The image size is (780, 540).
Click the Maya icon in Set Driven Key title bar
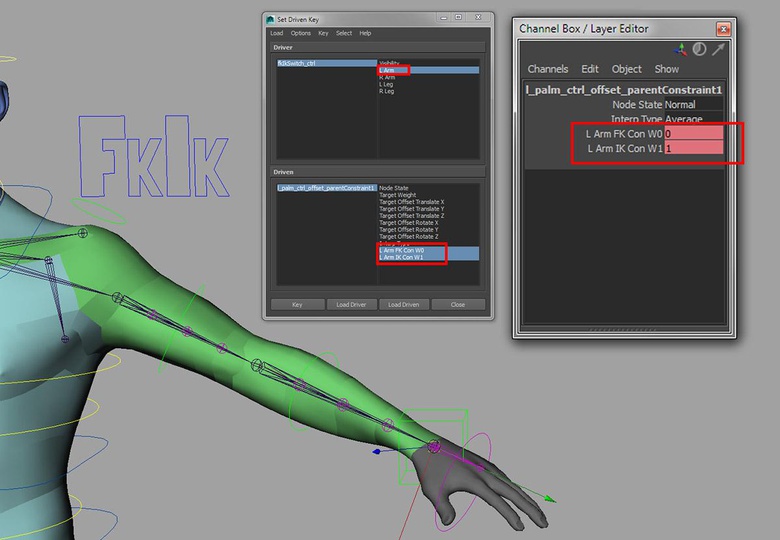click(x=270, y=19)
